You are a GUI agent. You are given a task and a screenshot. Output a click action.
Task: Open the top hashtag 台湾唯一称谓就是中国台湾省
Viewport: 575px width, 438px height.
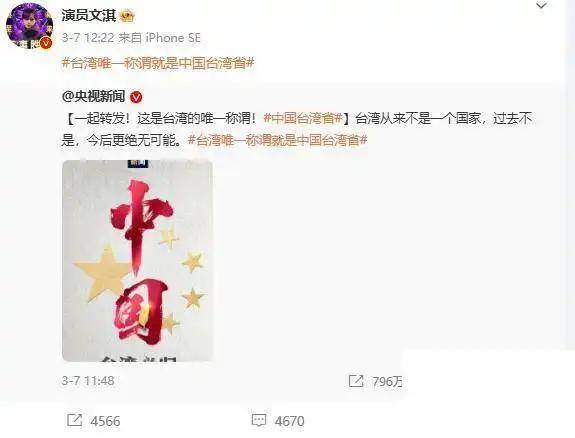[x=158, y=63]
